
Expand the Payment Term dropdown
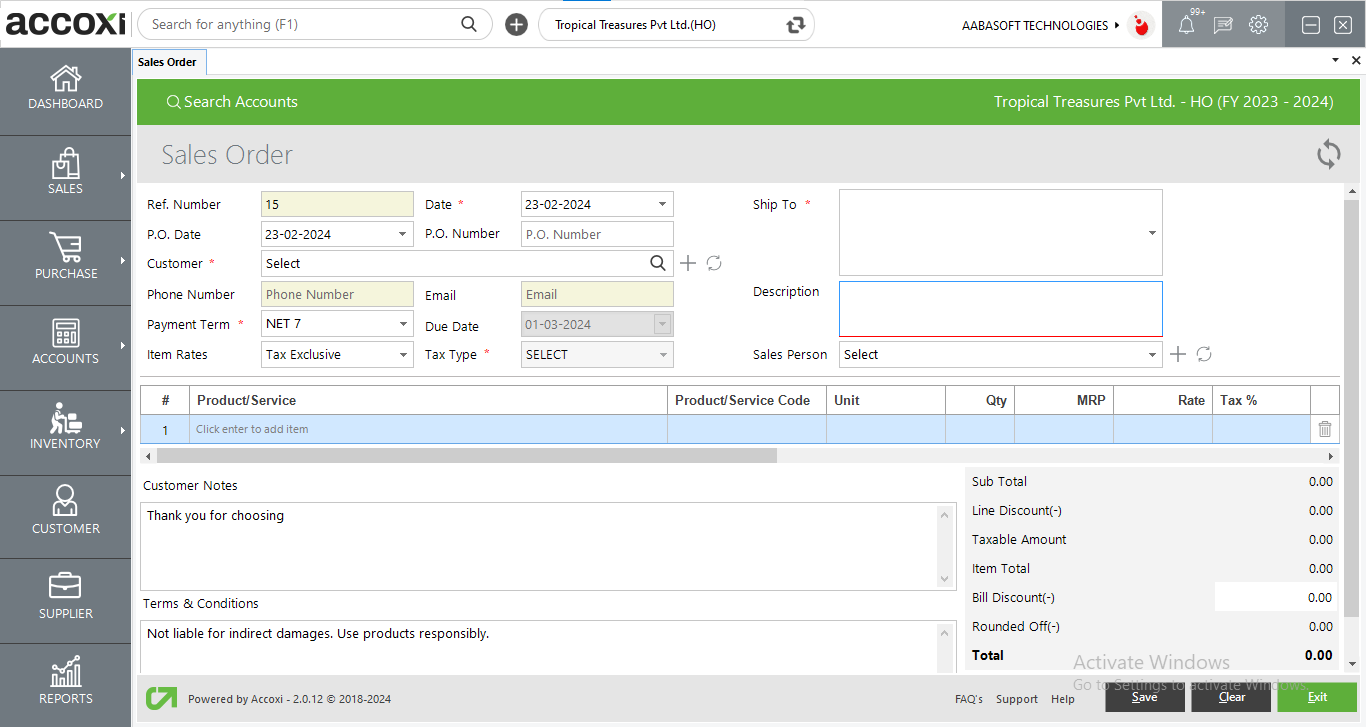coord(403,324)
